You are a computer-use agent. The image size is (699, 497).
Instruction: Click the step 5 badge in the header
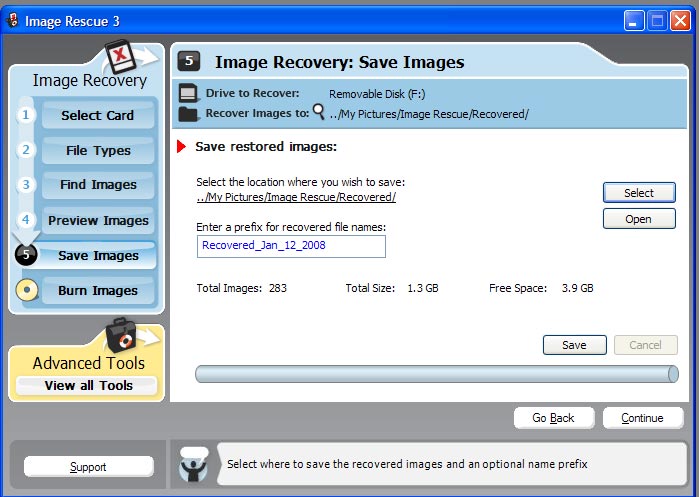[189, 61]
